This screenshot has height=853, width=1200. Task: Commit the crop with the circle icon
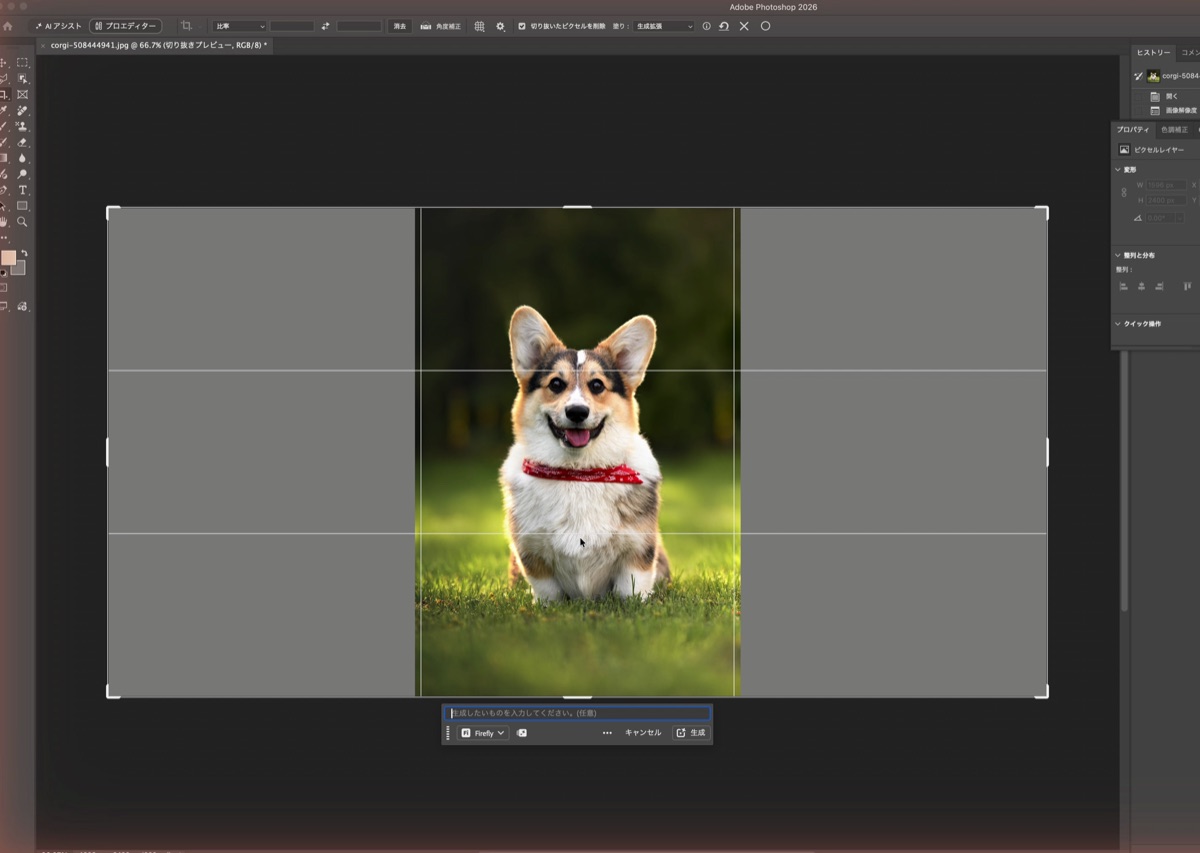765,26
